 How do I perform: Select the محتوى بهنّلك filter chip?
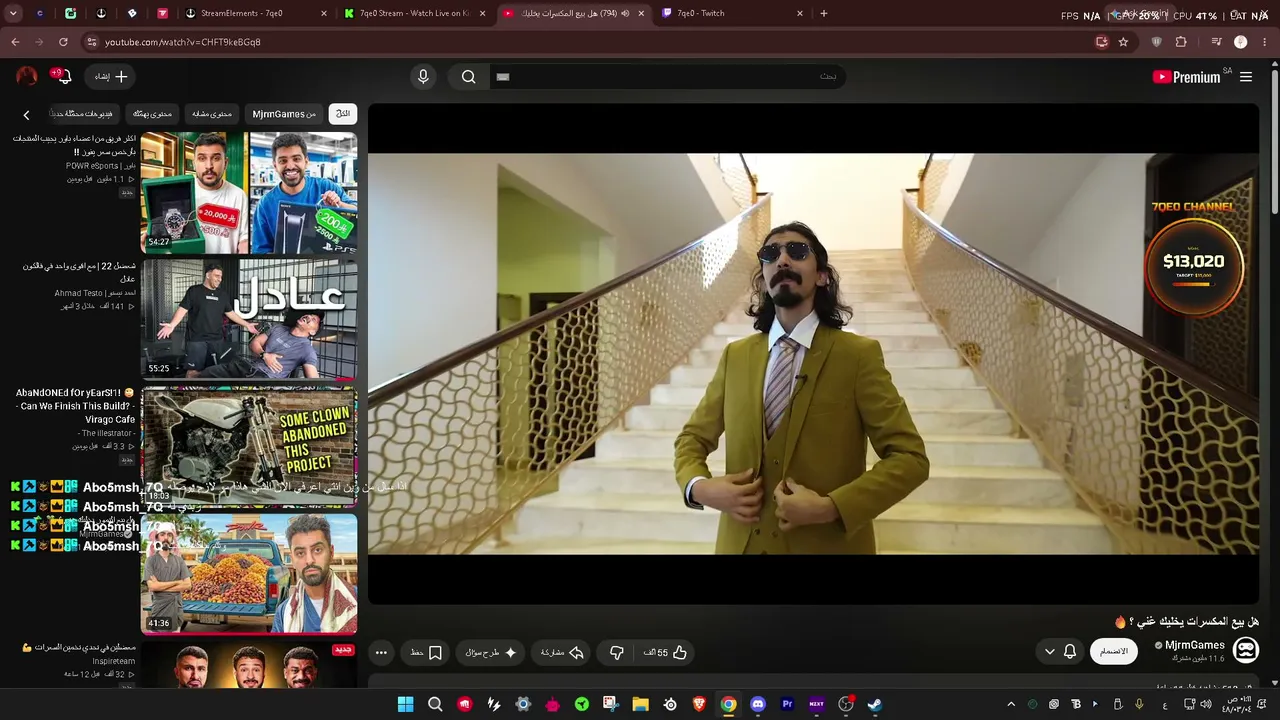[152, 114]
